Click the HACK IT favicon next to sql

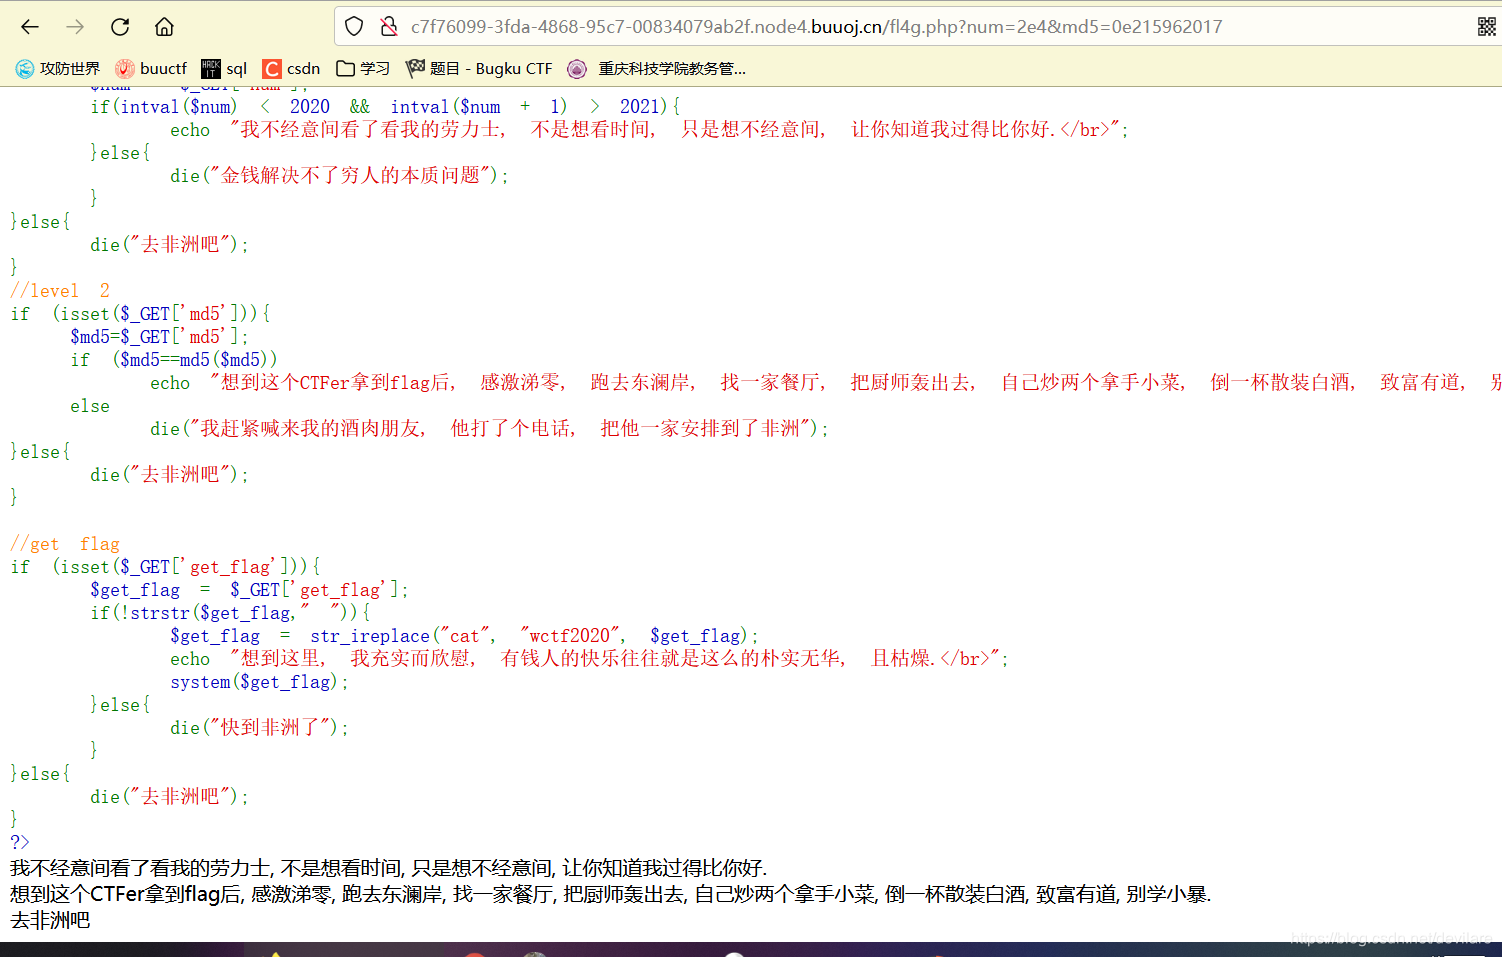point(211,68)
